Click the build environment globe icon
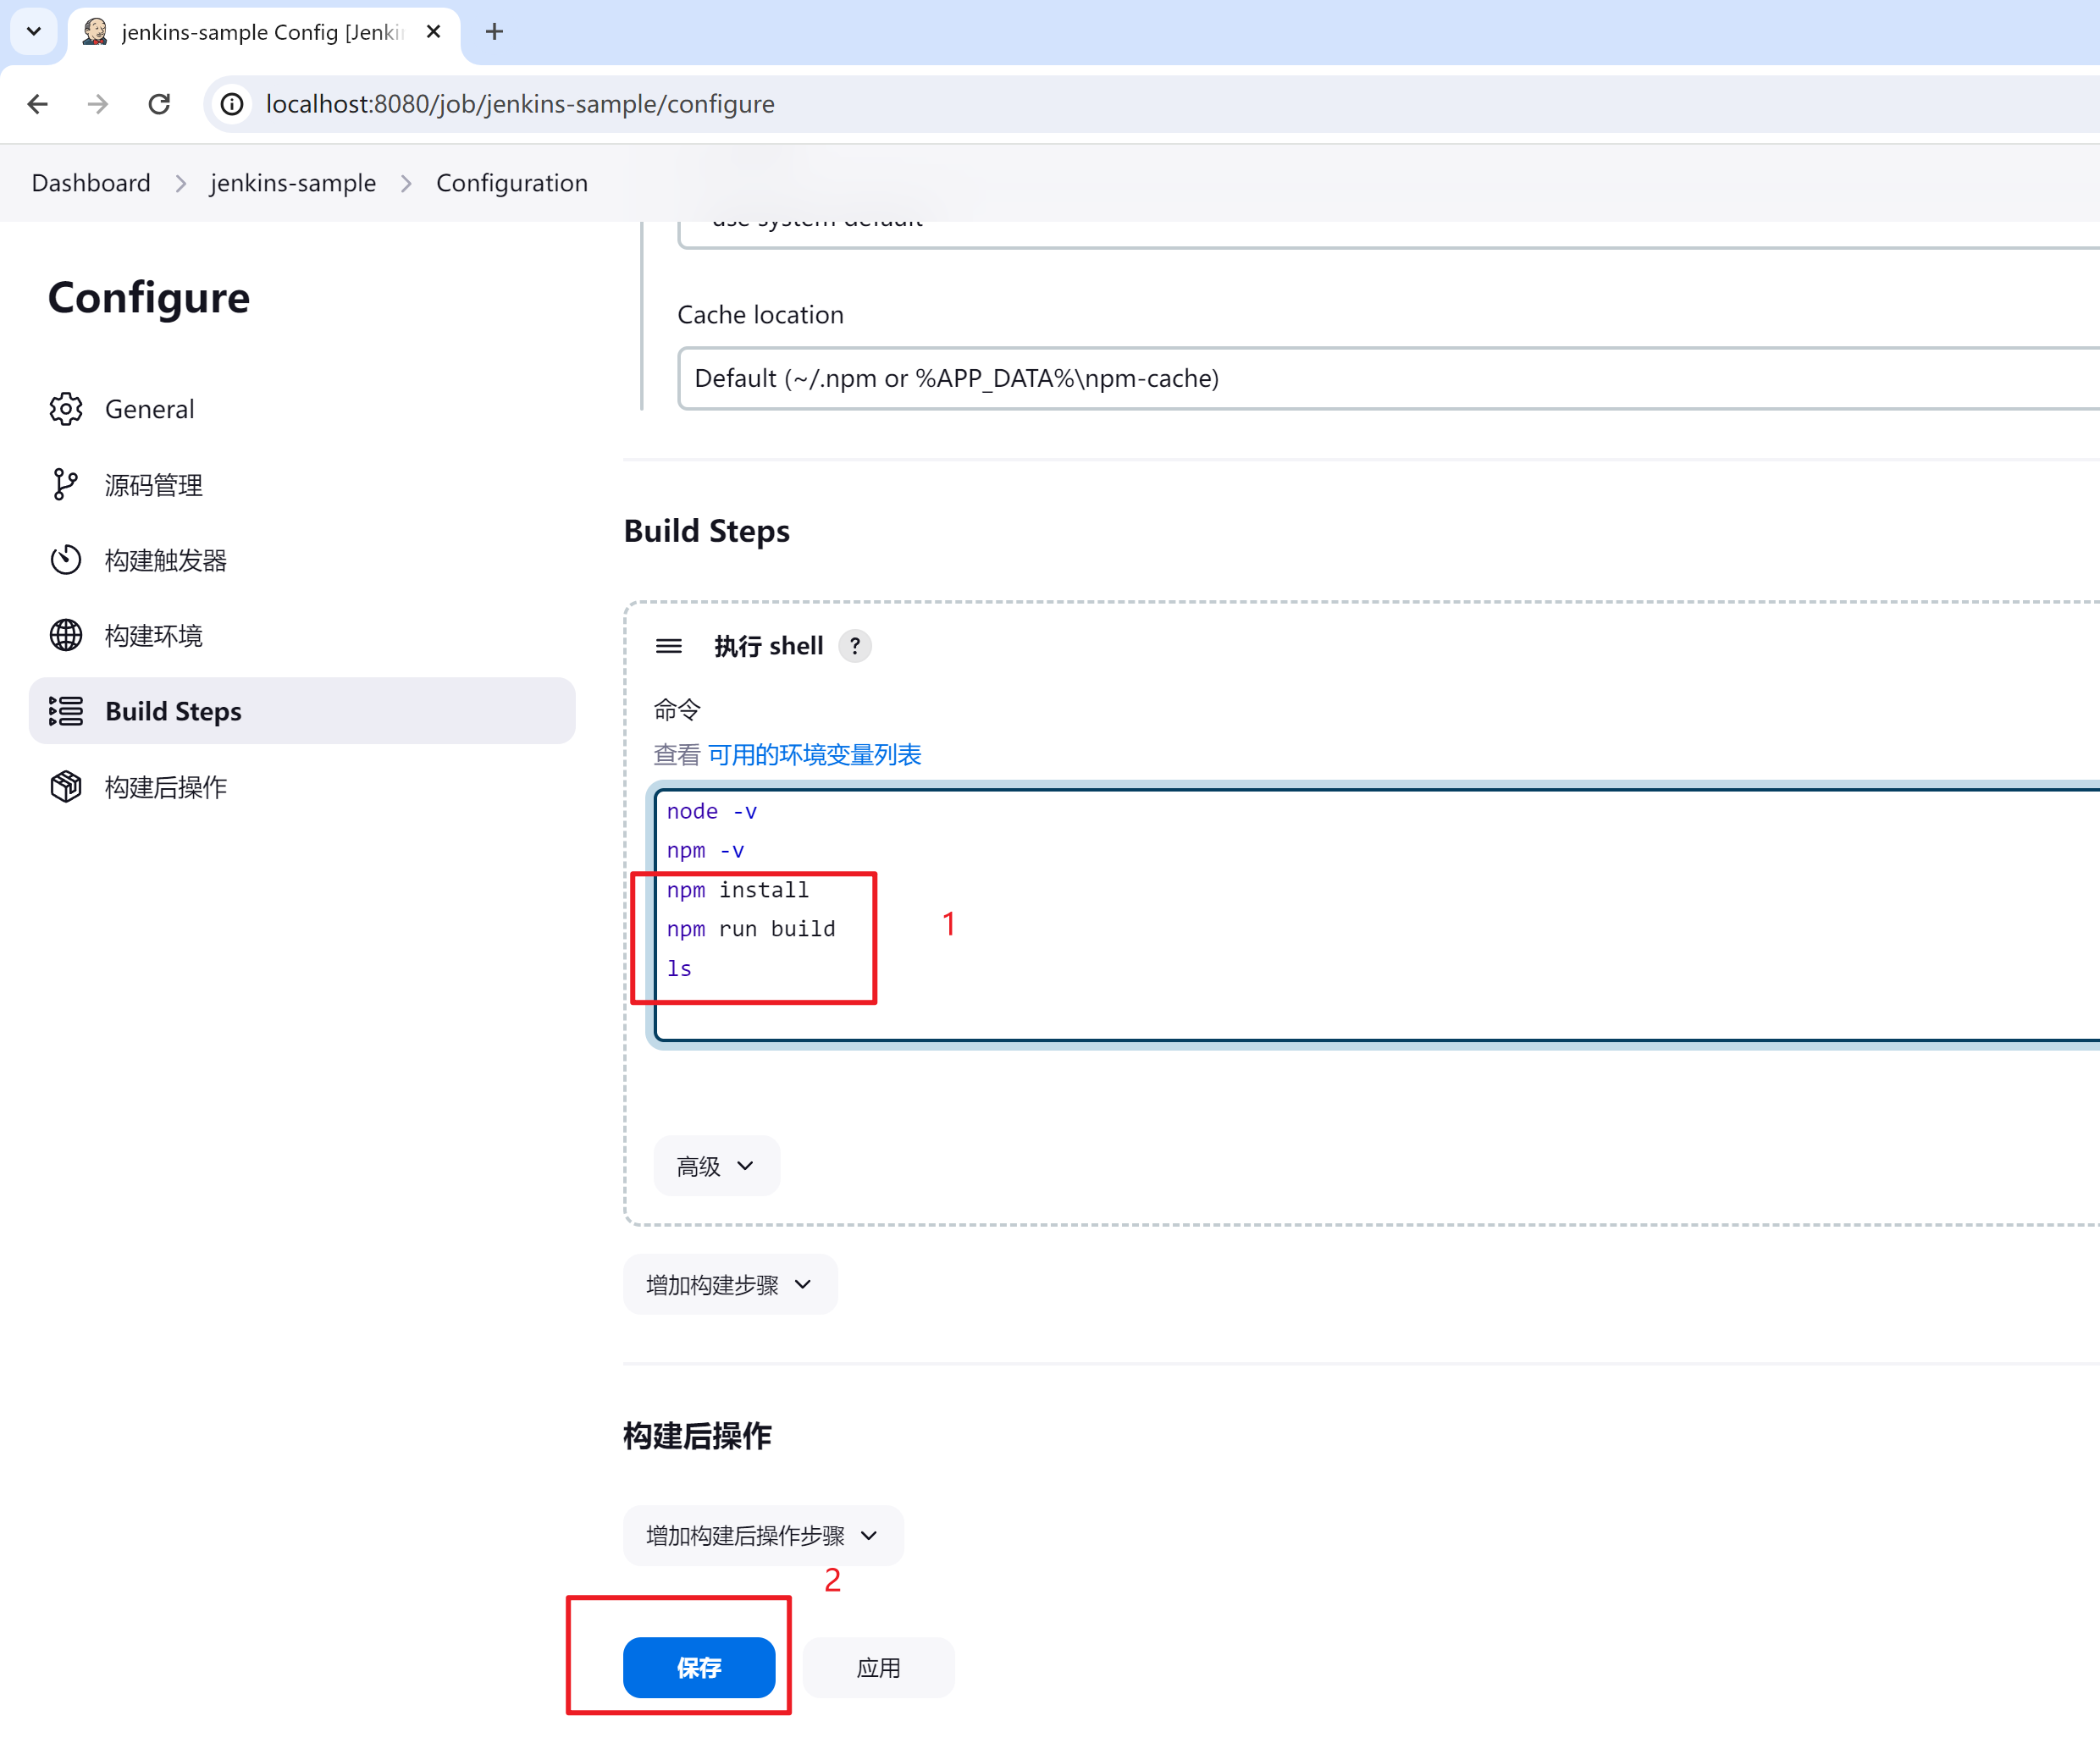 pyautogui.click(x=66, y=636)
